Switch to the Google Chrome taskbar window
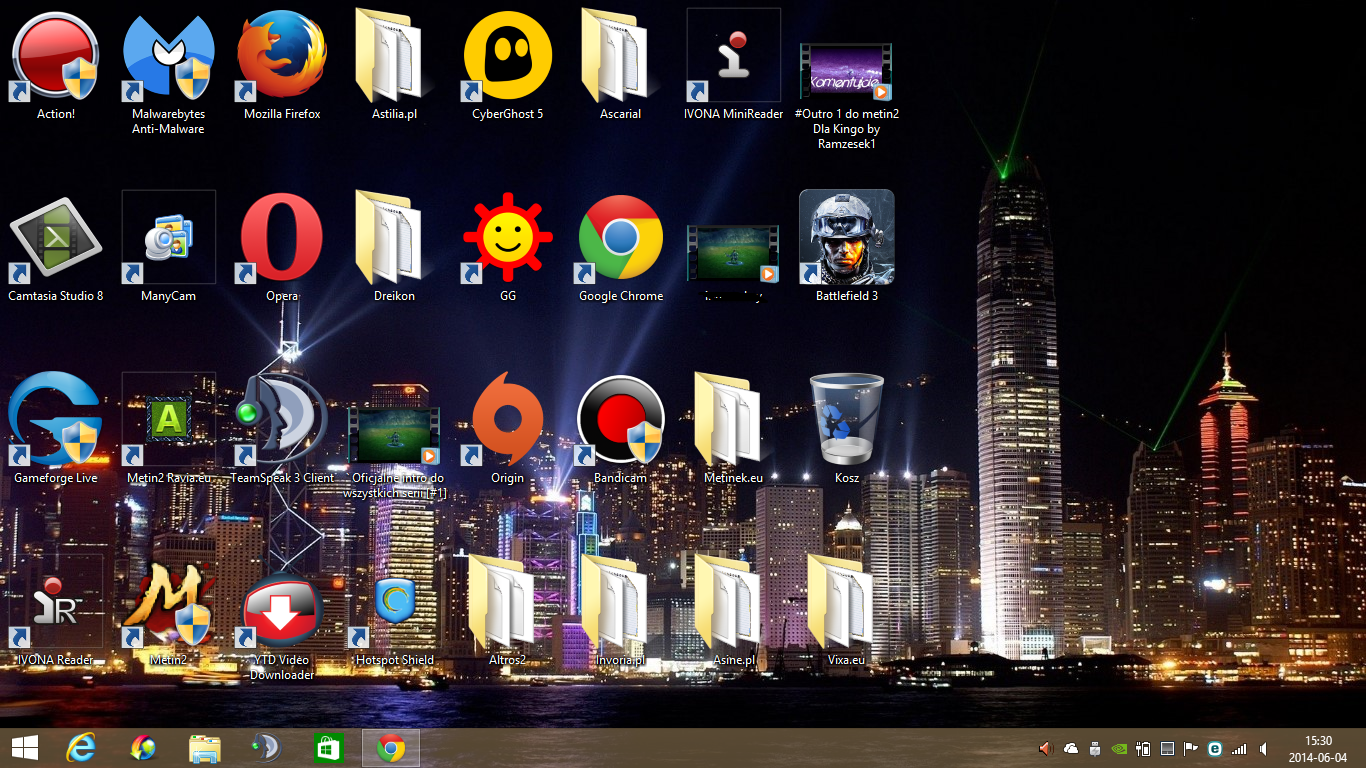This screenshot has width=1366, height=768. 391,748
